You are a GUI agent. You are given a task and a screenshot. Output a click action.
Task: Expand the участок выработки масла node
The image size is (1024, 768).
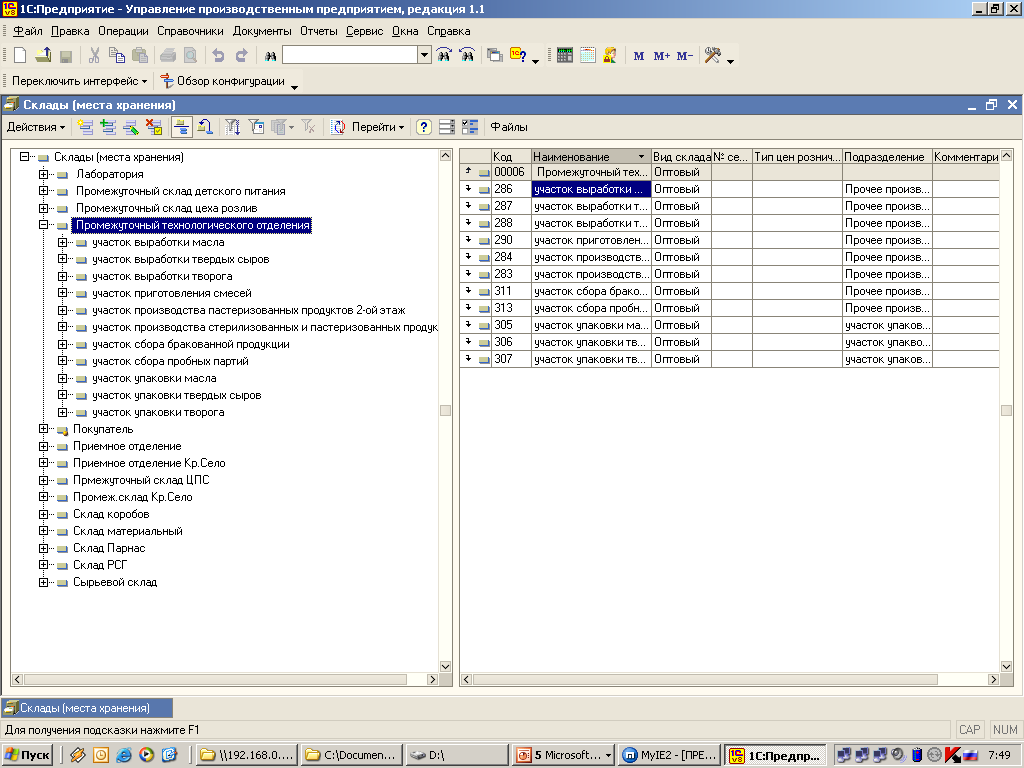(62, 242)
